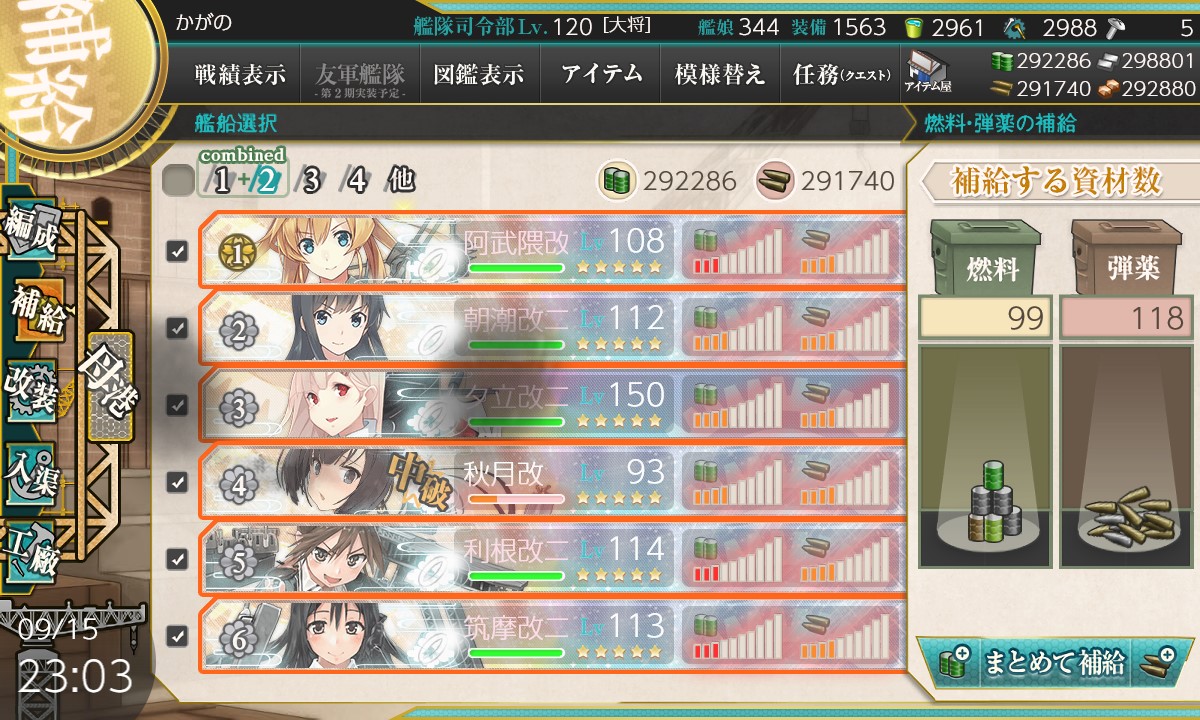
Task: Open the アイテム屋 shop icon
Action: click(927, 74)
